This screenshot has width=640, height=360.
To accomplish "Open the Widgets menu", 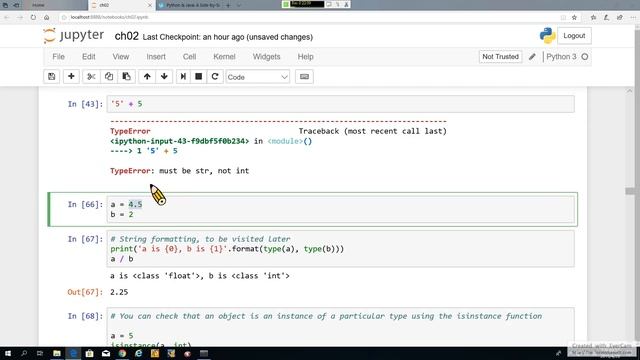I will pos(267,57).
